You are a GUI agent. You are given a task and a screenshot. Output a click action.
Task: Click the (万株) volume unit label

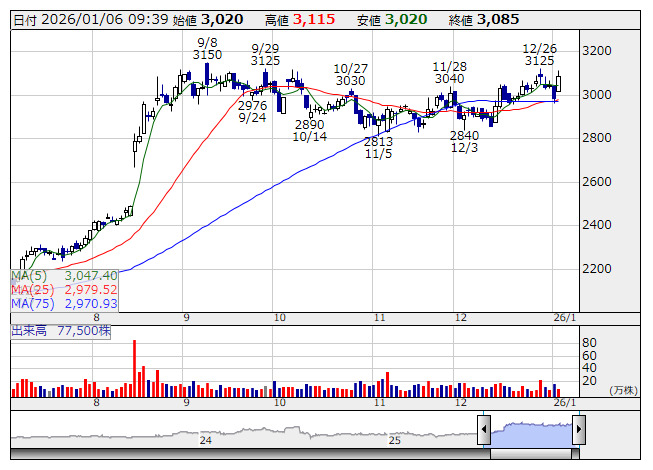[623, 390]
